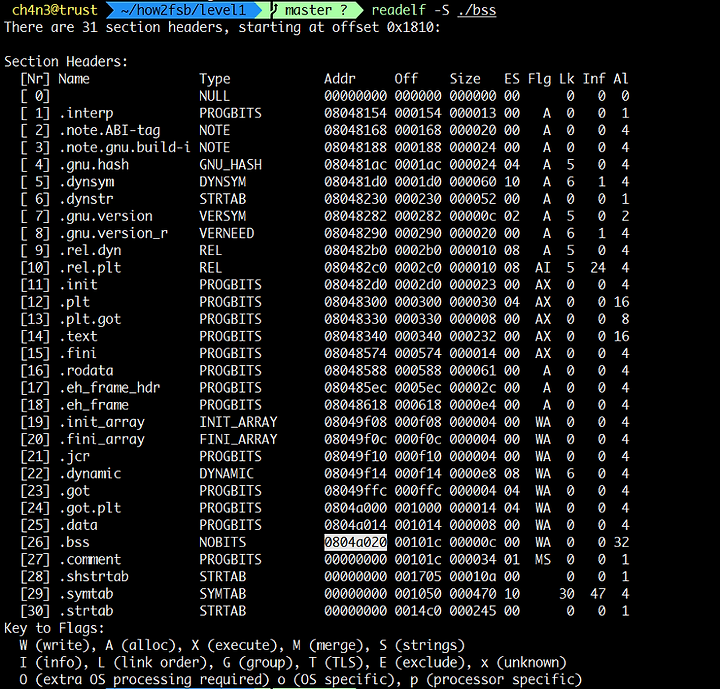Click the Size column header
Screen dimensions: 720x689
[x=465, y=79]
